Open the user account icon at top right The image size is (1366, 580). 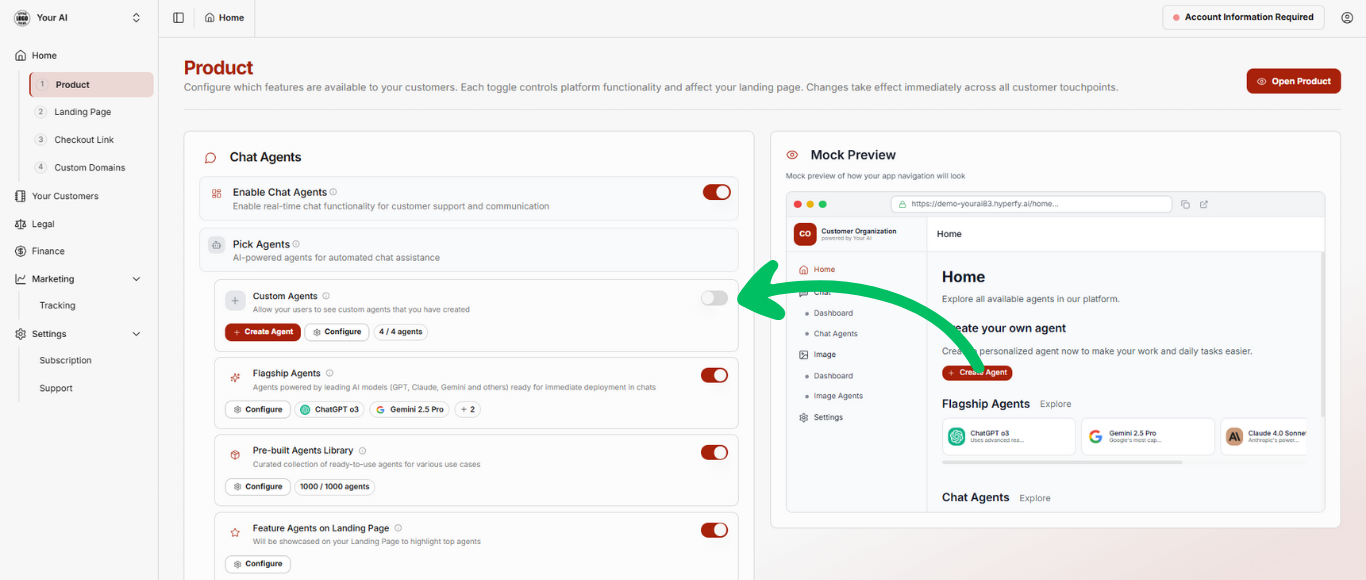(1347, 18)
